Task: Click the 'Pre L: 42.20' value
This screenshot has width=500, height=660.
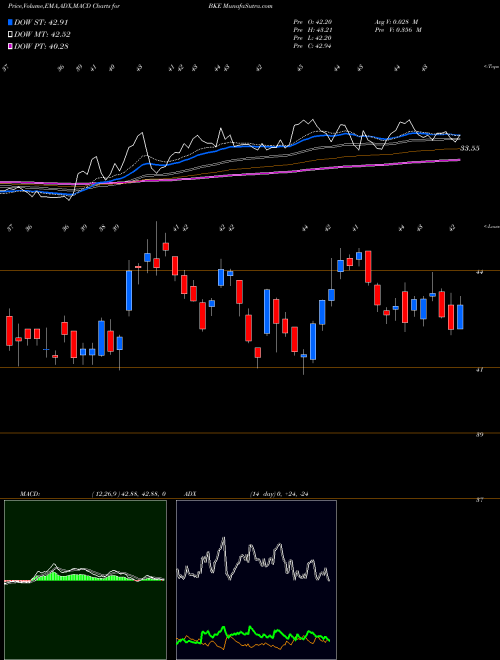Action: [312, 38]
